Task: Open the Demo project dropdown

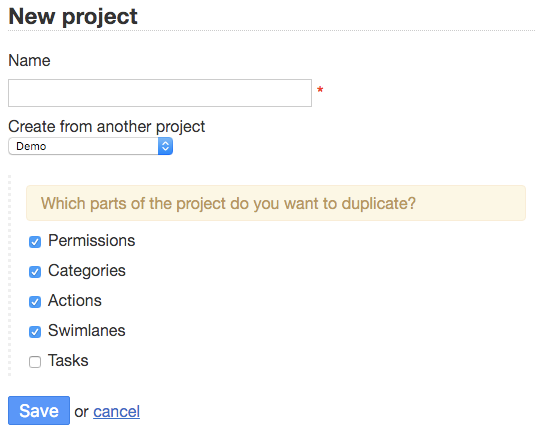Action: pos(90,146)
